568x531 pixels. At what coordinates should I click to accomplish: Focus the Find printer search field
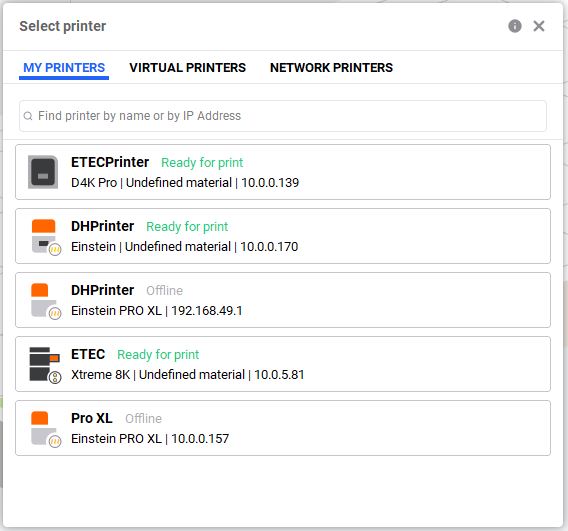(283, 116)
